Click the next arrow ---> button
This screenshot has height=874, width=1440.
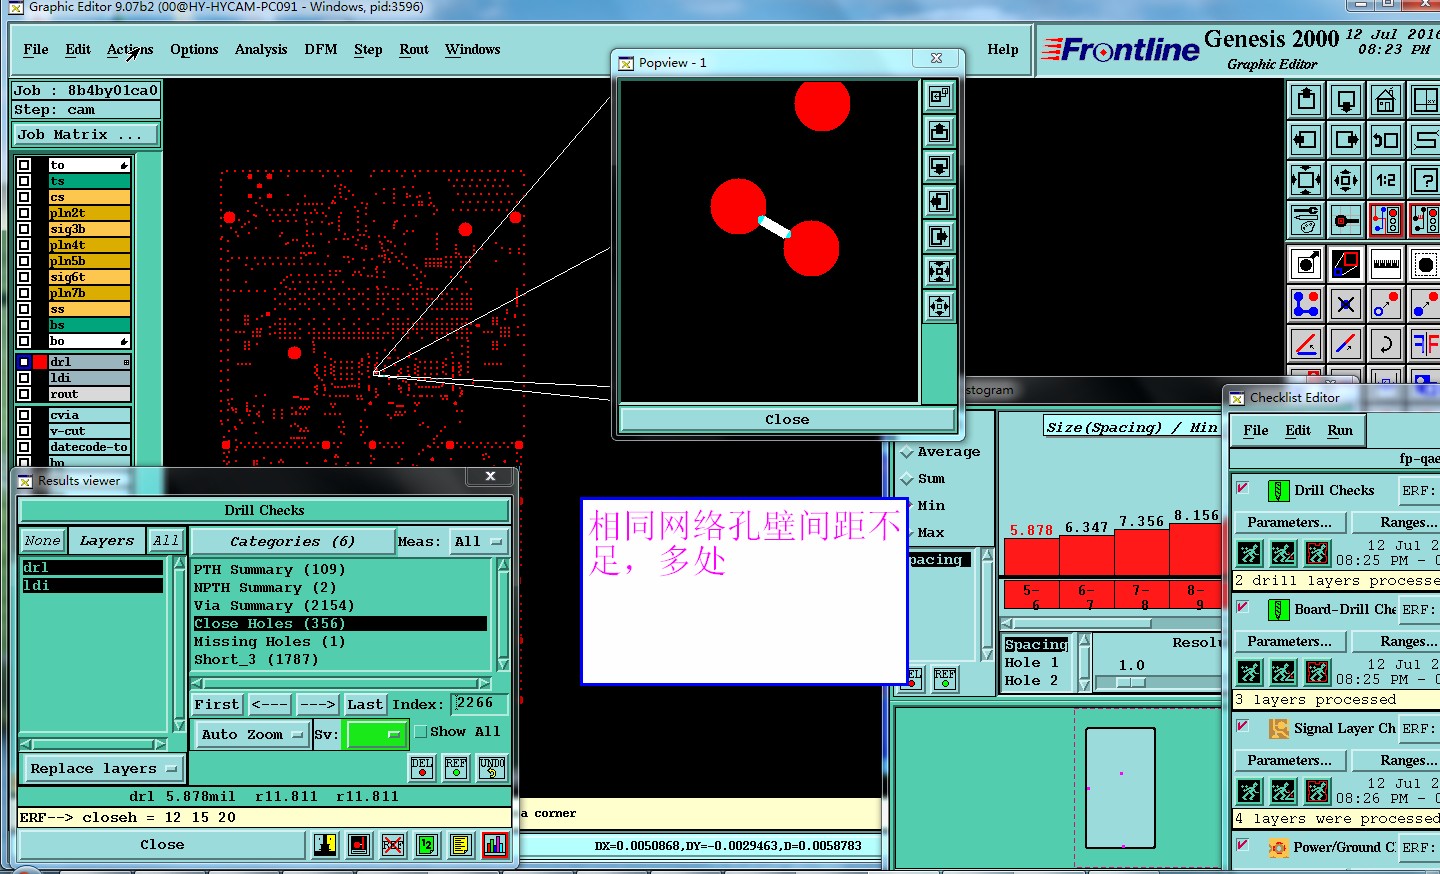coord(318,704)
